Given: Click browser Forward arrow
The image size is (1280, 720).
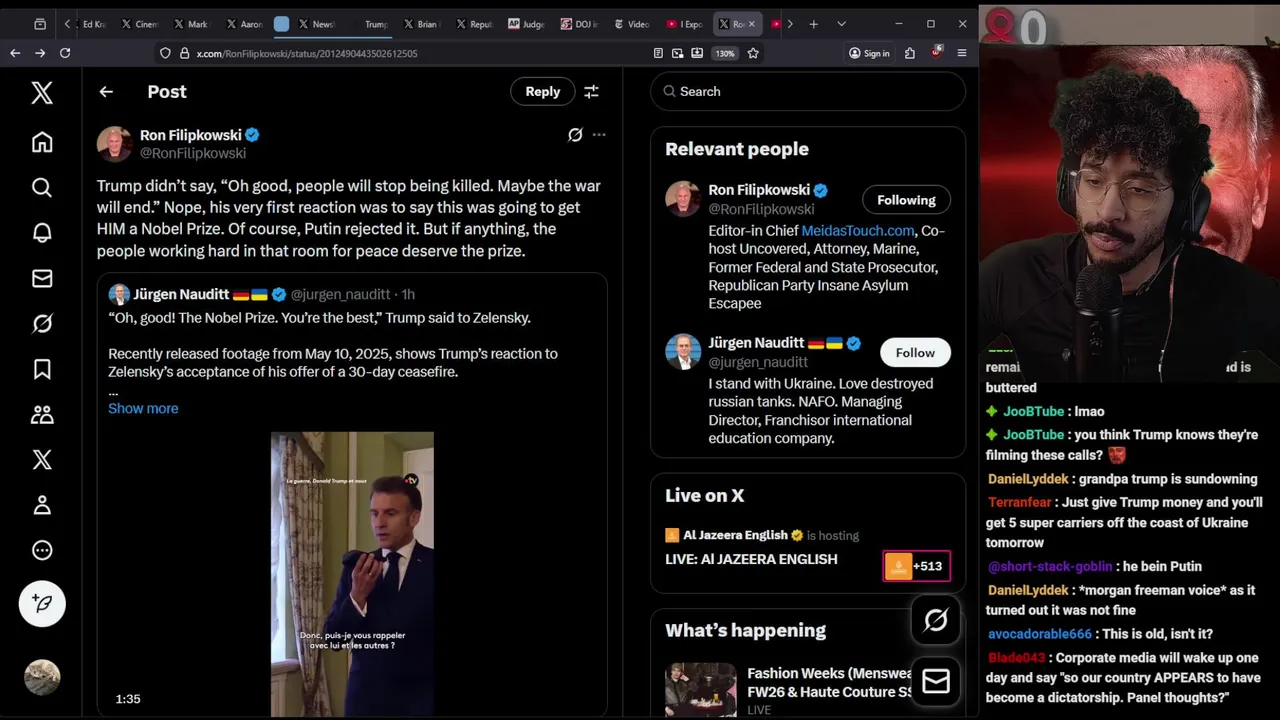Looking at the screenshot, I should (x=40, y=53).
